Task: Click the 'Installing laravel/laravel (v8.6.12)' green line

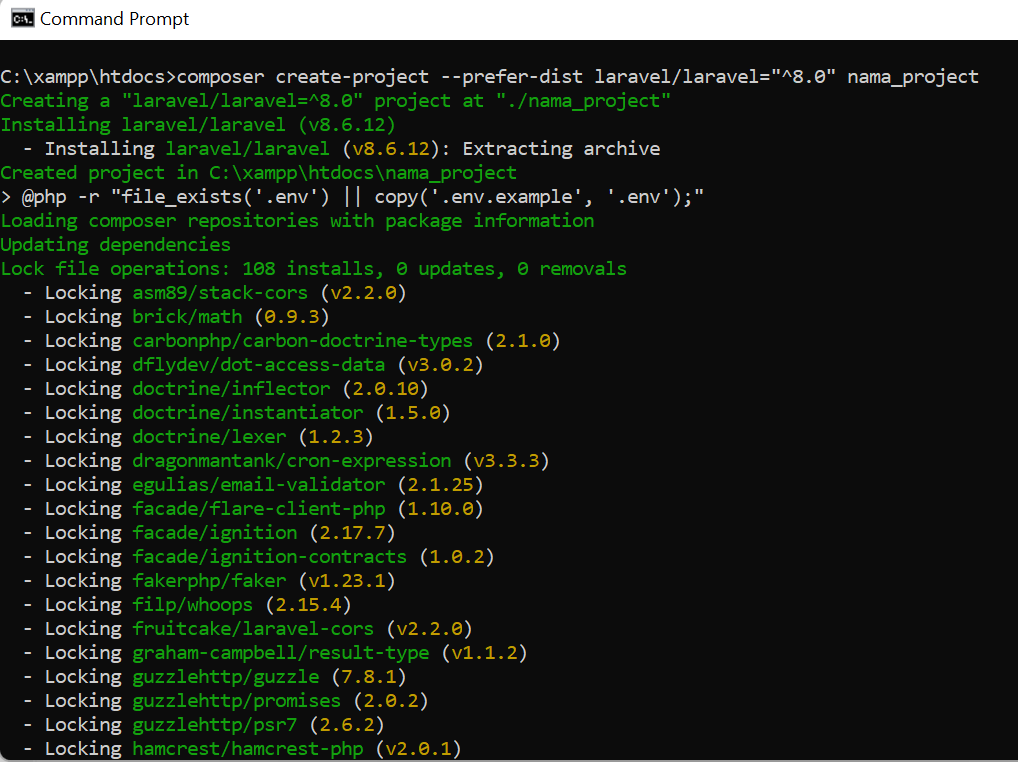Action: (198, 125)
